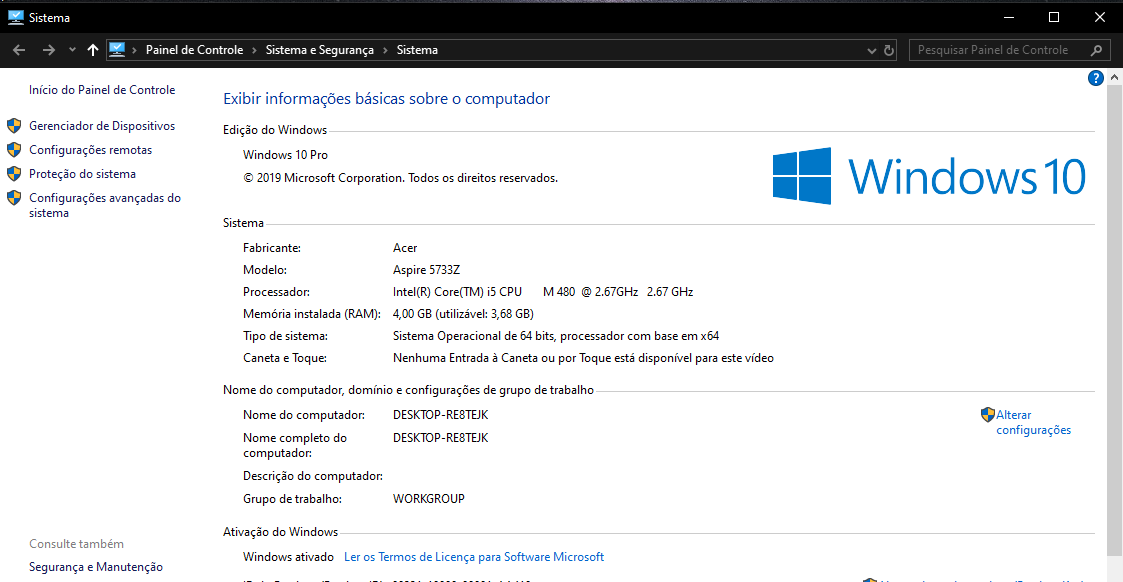Select the manufacturer value Acer
This screenshot has width=1123, height=582.
point(405,248)
